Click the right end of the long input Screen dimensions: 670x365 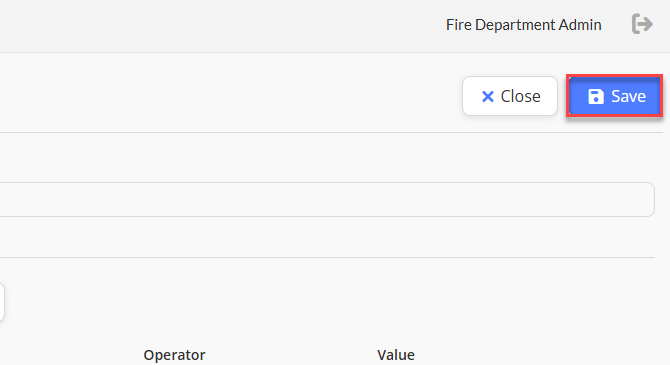(641, 200)
